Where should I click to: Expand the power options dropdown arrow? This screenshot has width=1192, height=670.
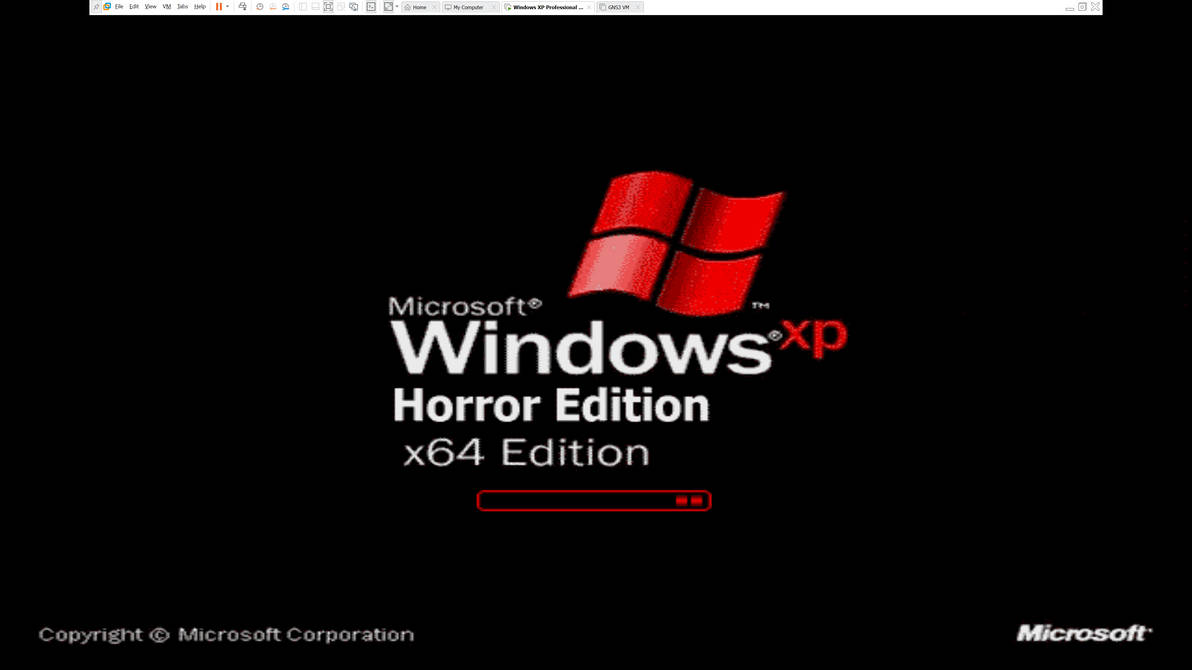[x=227, y=7]
